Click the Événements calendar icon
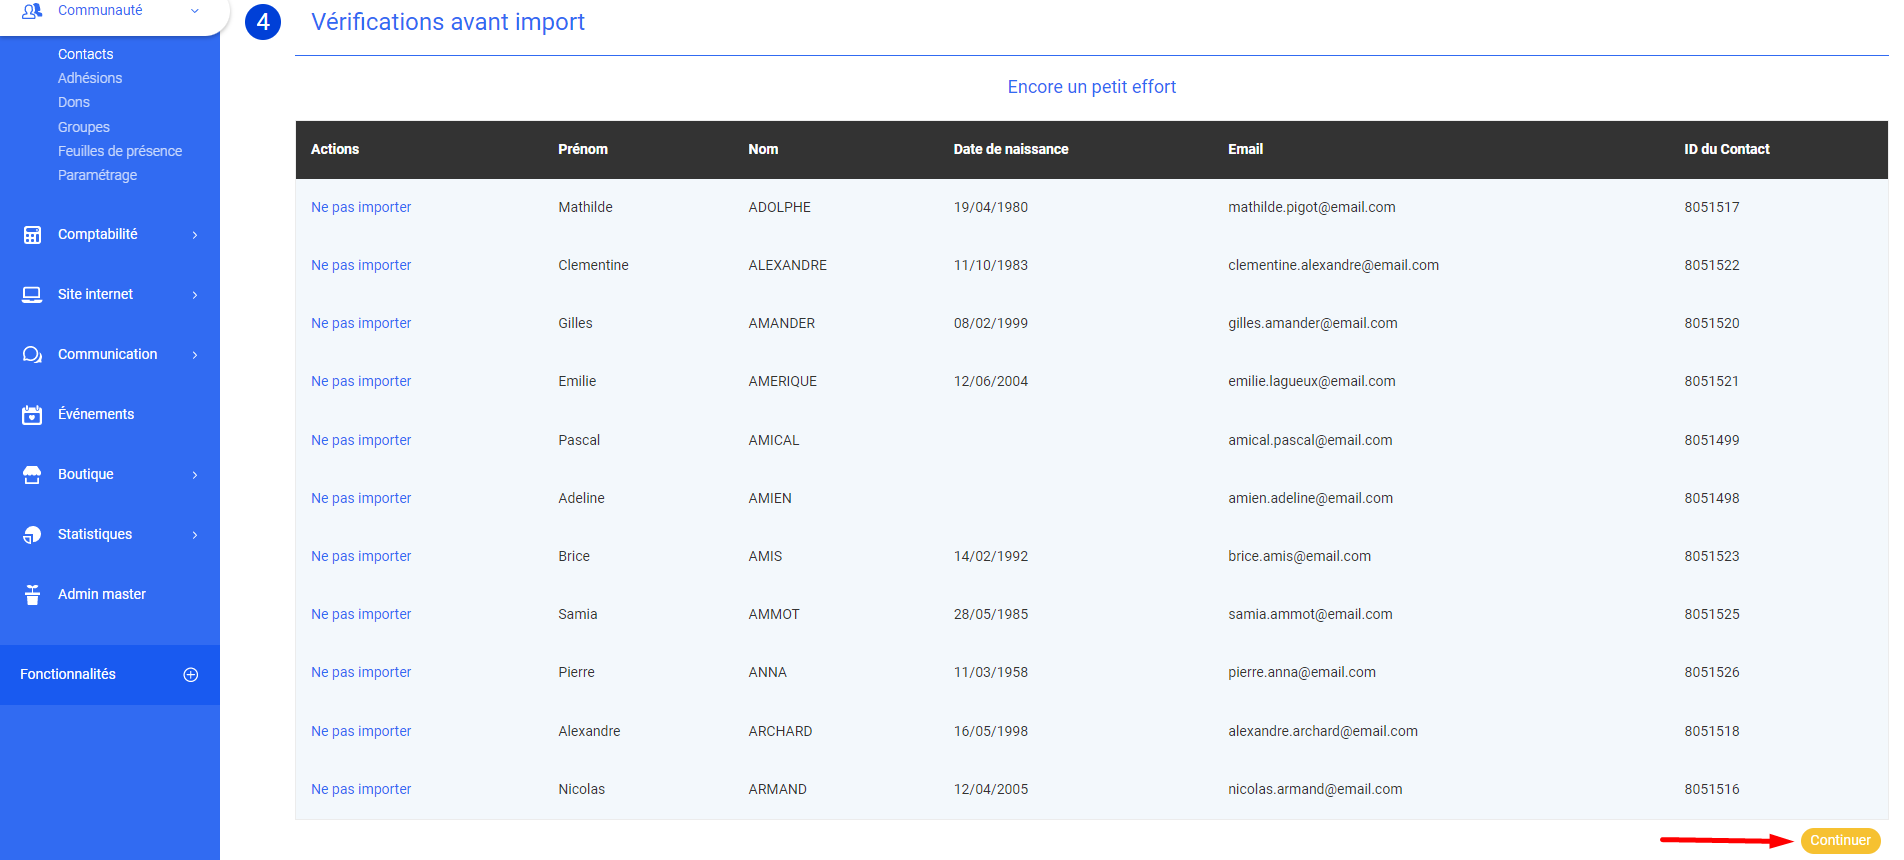Viewport: 1904px width, 860px height. coord(32,415)
